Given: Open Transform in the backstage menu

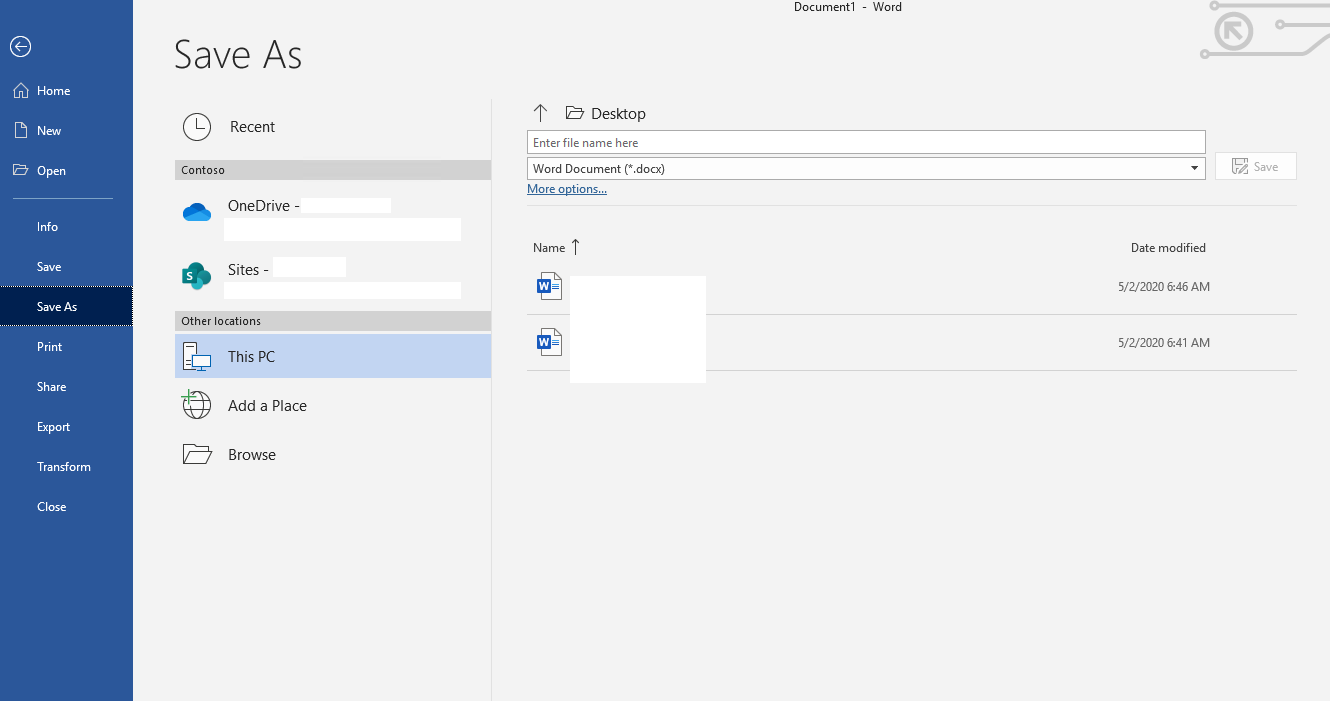Looking at the screenshot, I should click(66, 467).
